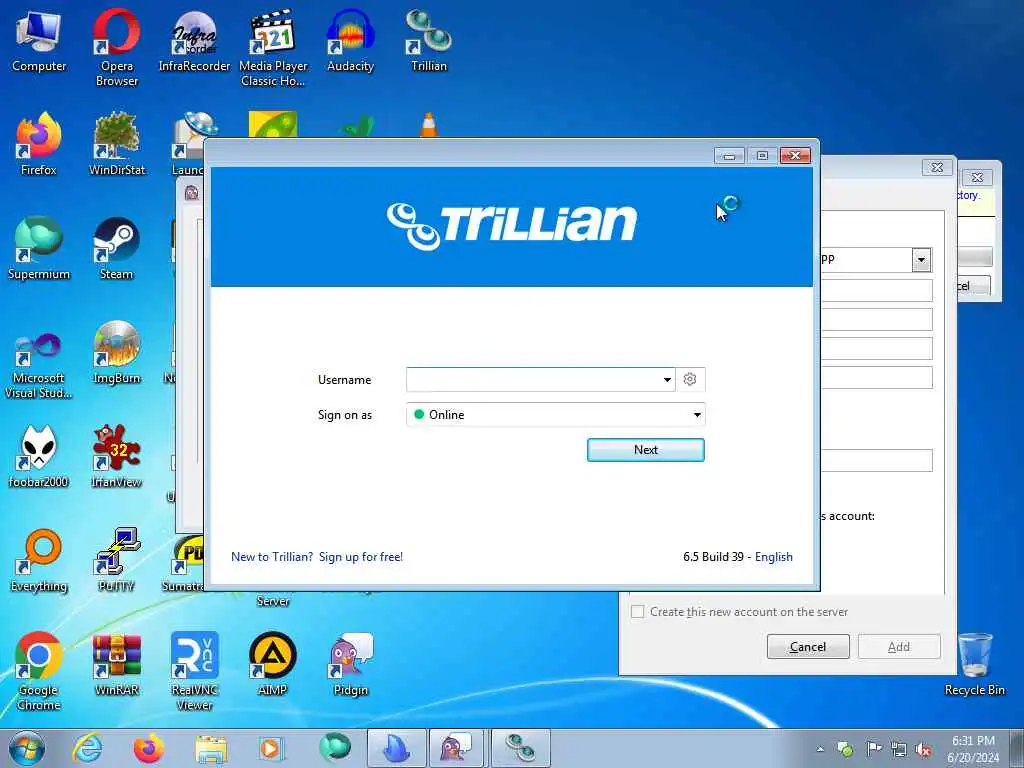Click the Action Center flag tray icon
The height and width of the screenshot is (768, 1024).
coord(873,749)
